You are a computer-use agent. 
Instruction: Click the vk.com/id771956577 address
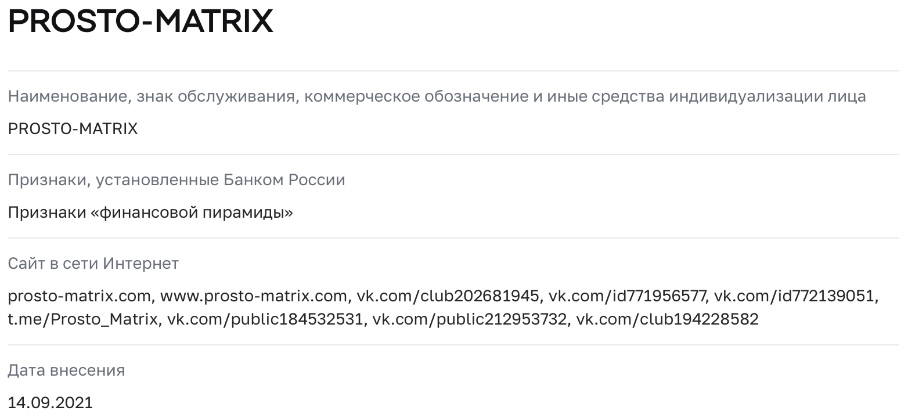click(628, 297)
